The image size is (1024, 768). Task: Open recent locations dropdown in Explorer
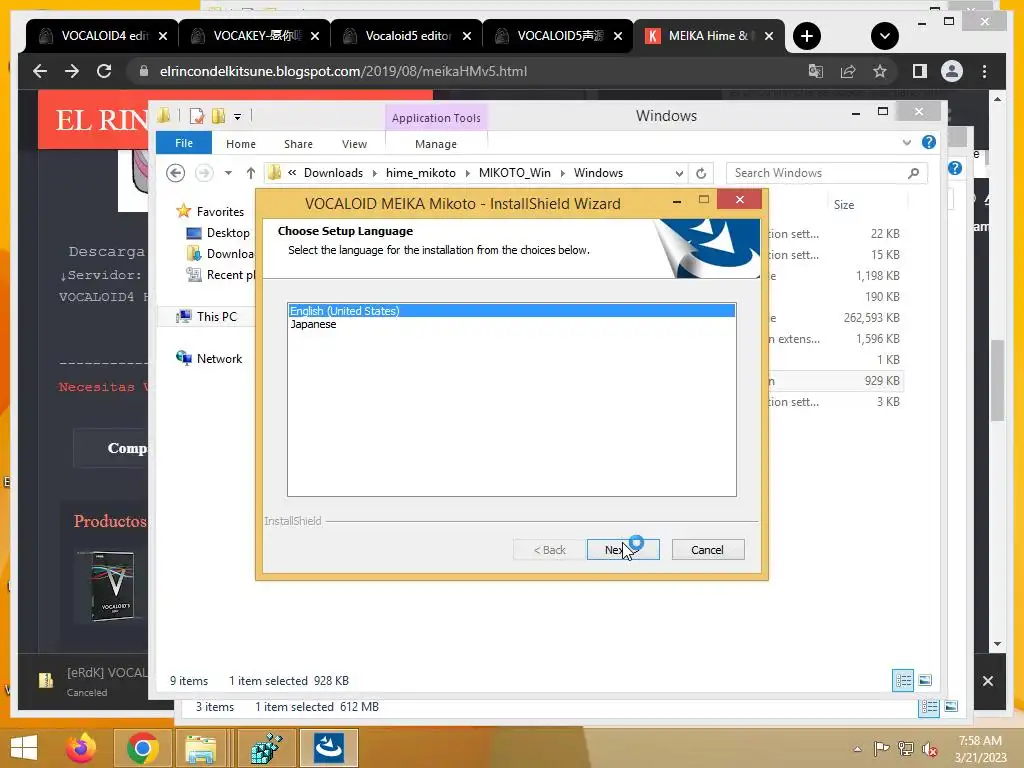point(228,173)
